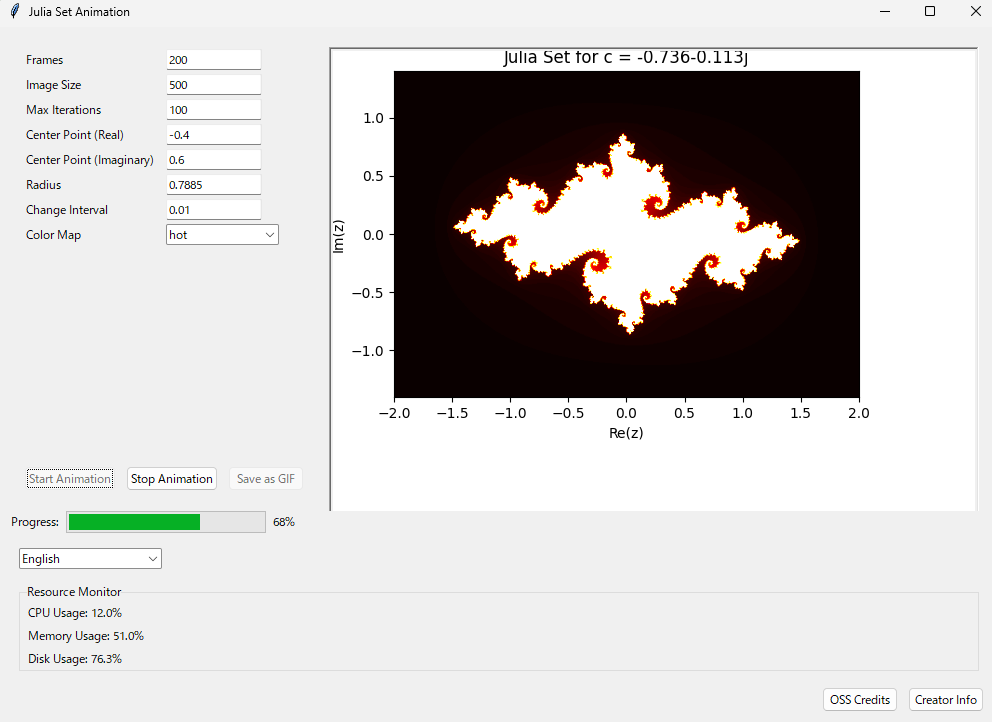
Task: Save the animation as GIF
Action: pyautogui.click(x=265, y=478)
